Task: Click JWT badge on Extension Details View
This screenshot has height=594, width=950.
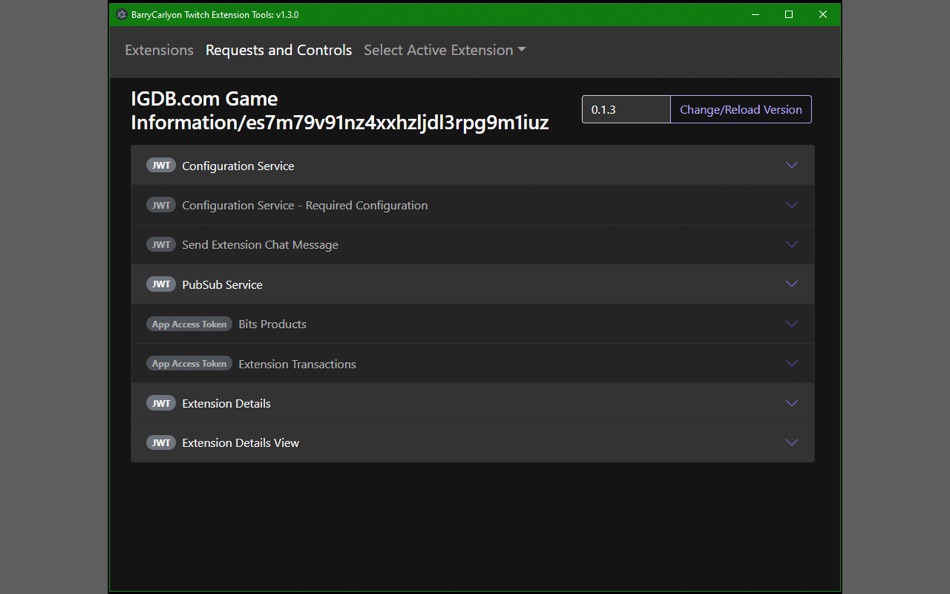Action: point(161,442)
